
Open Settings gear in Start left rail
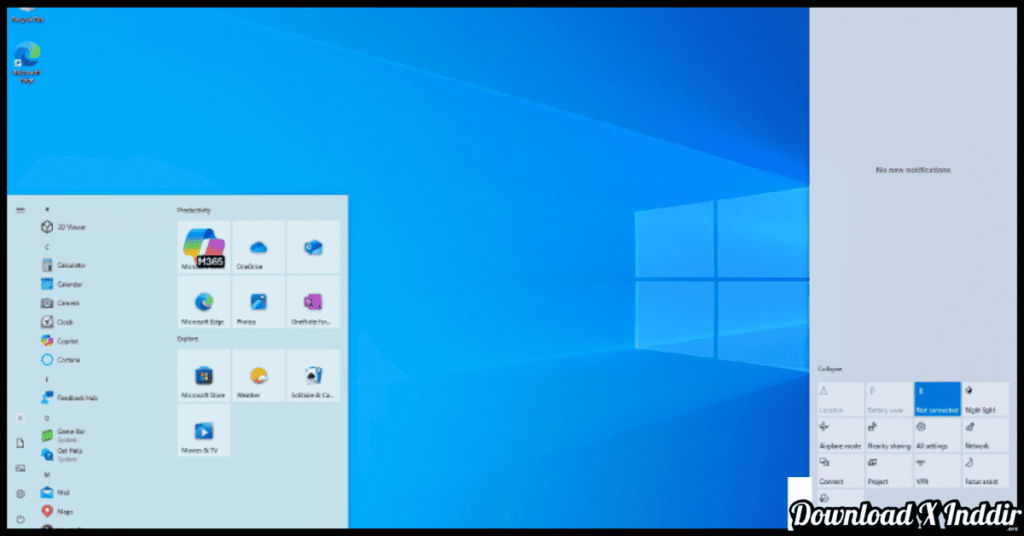click(x=20, y=494)
